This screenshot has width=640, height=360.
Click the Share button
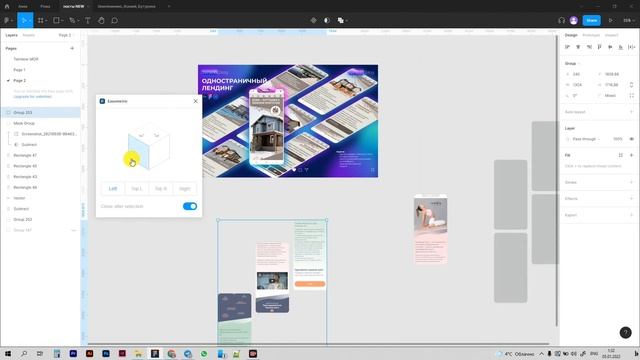pyautogui.click(x=591, y=20)
